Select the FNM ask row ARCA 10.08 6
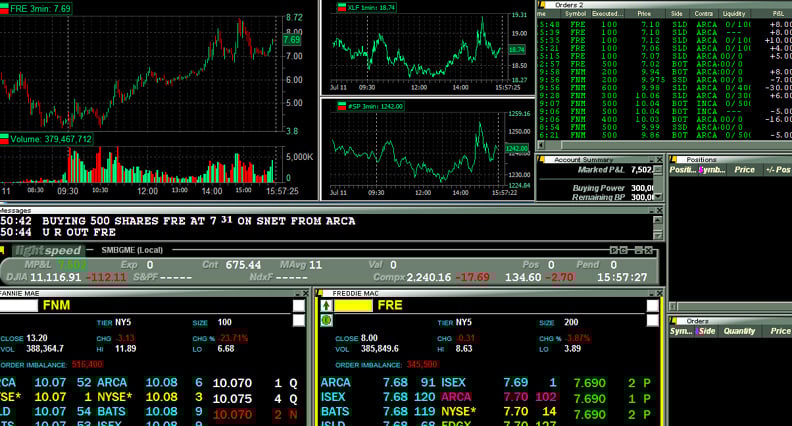This screenshot has width=792, height=426. [150, 383]
